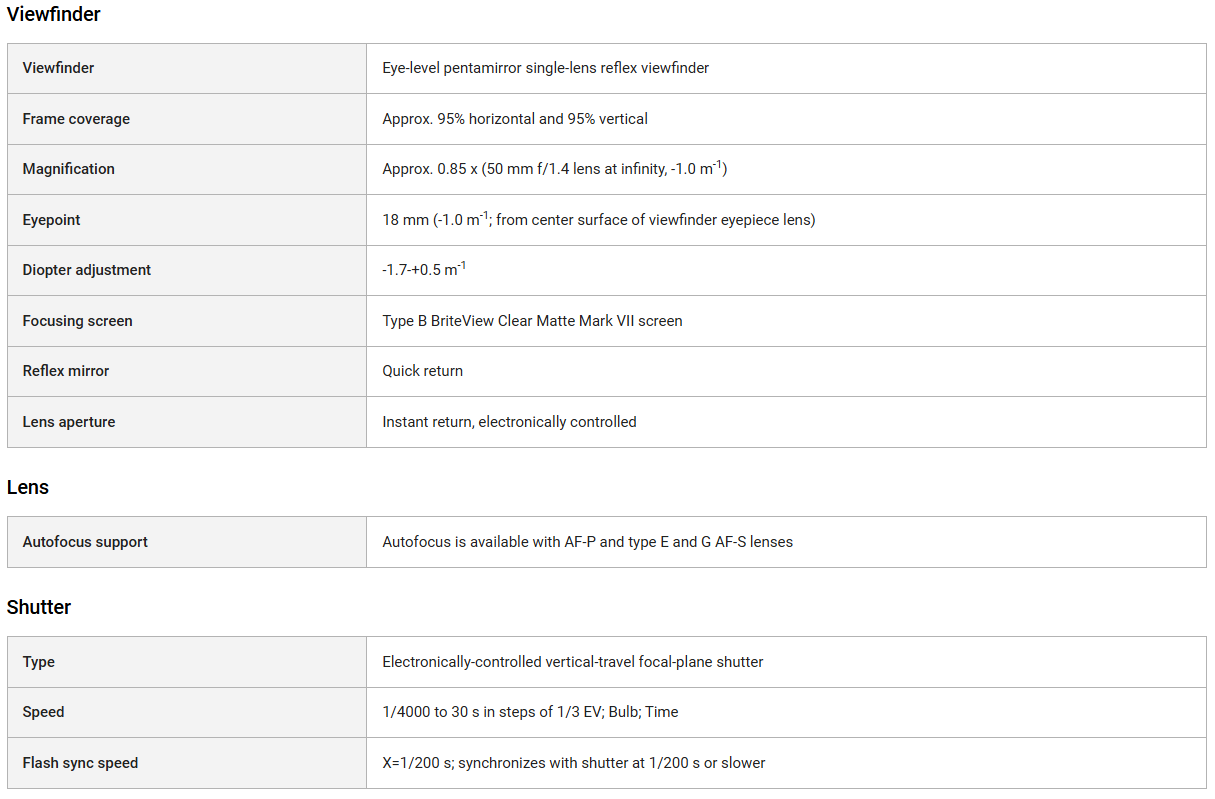Select the Focusing screen row label
Screen dimensions: 1215x799
pos(78,321)
